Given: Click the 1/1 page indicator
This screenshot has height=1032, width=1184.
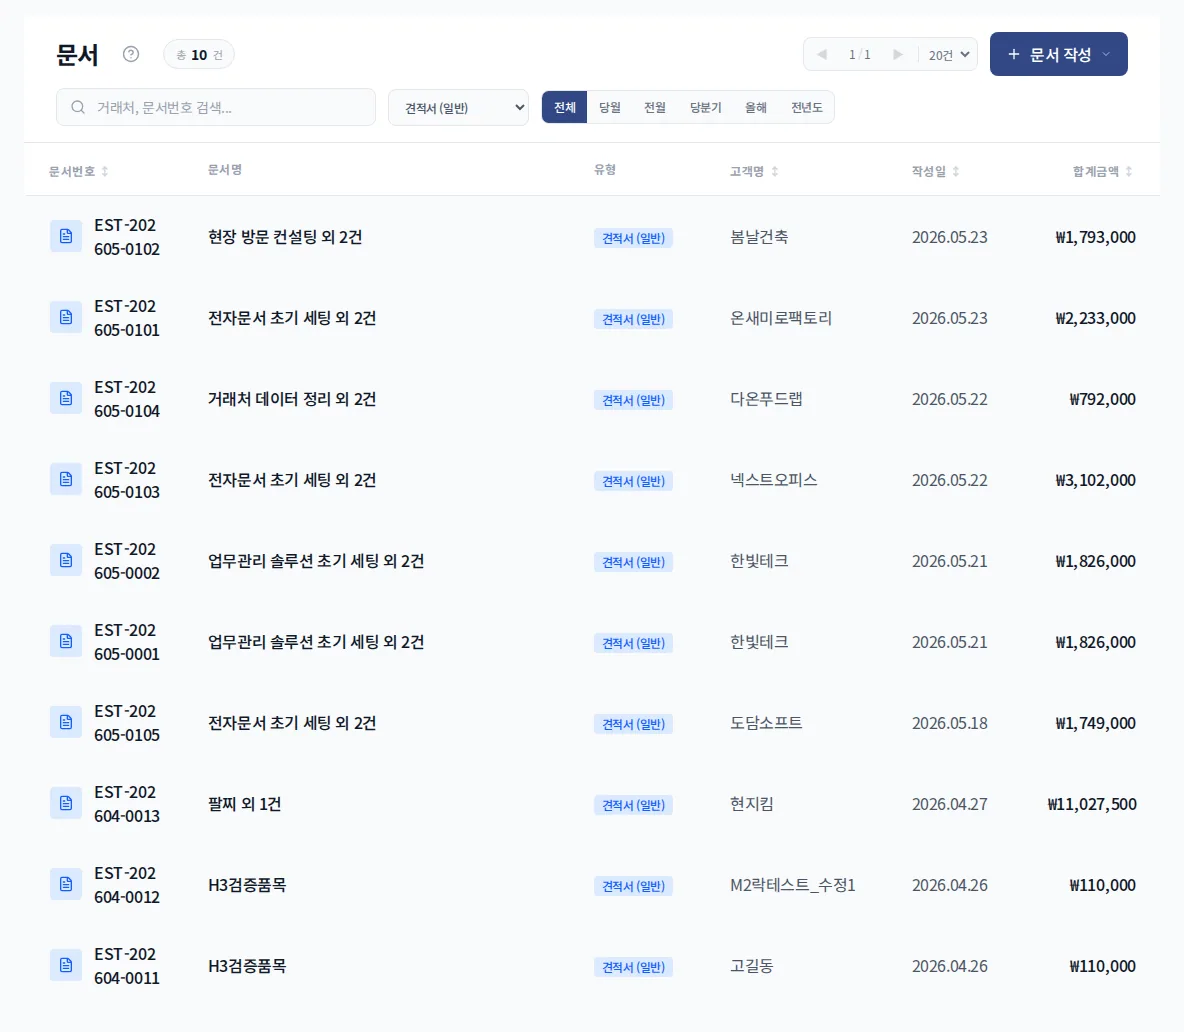Looking at the screenshot, I should pyautogui.click(x=859, y=54).
